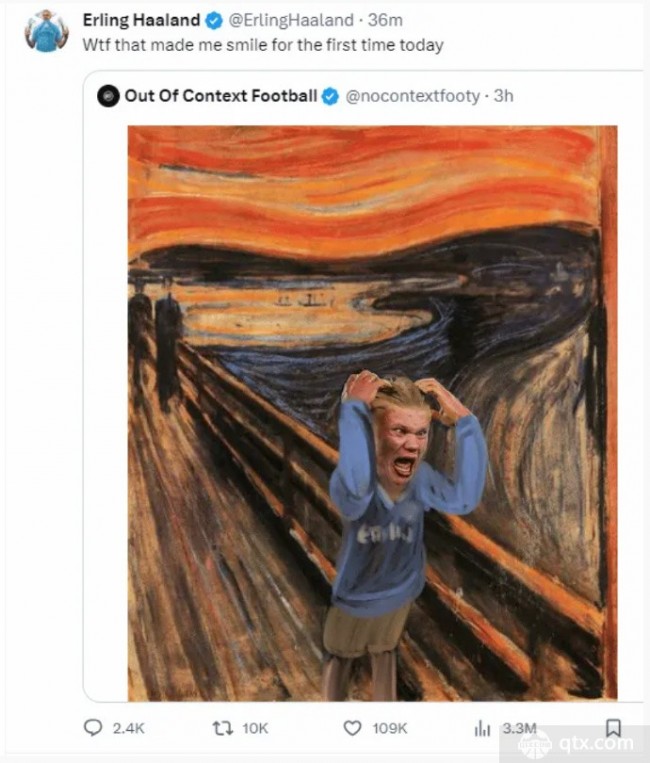This screenshot has width=650, height=763.
Task: Open Out Of Context Football profile name
Action: [221, 96]
